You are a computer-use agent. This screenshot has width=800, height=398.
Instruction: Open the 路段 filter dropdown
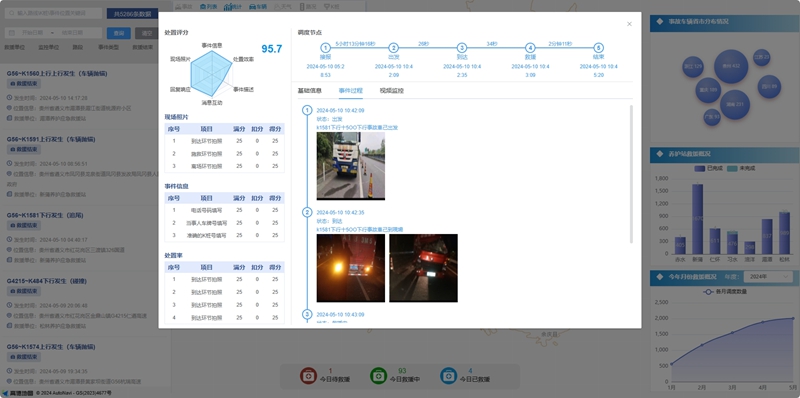coord(78,47)
